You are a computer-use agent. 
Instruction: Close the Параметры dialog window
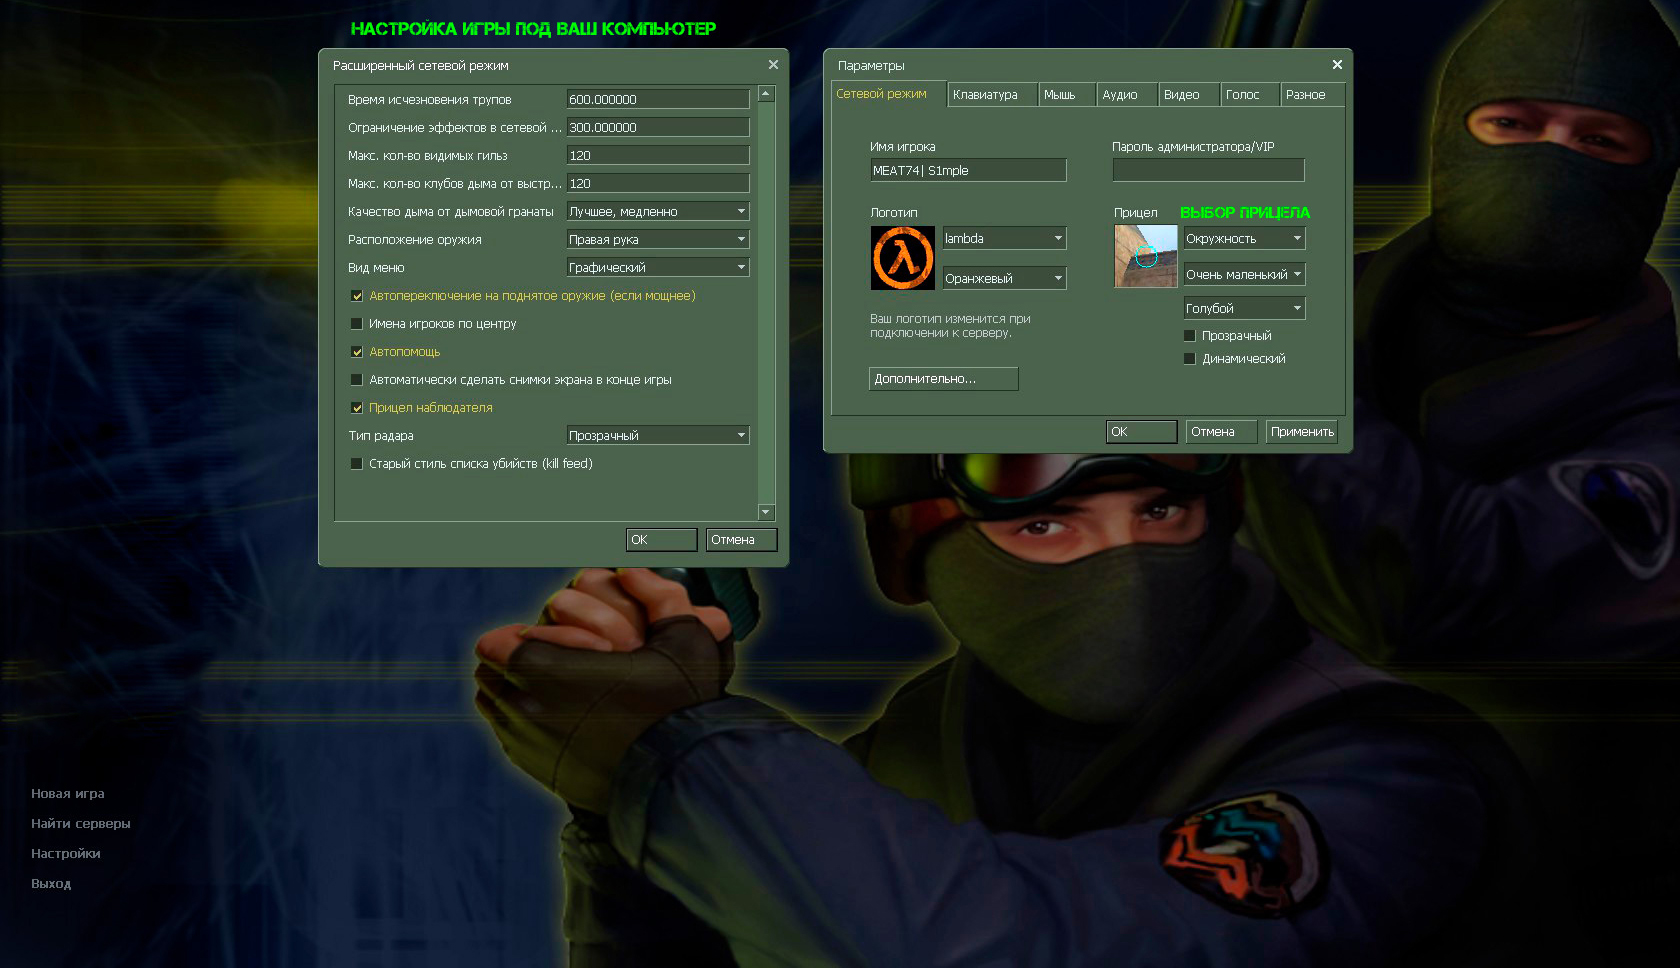click(1337, 65)
